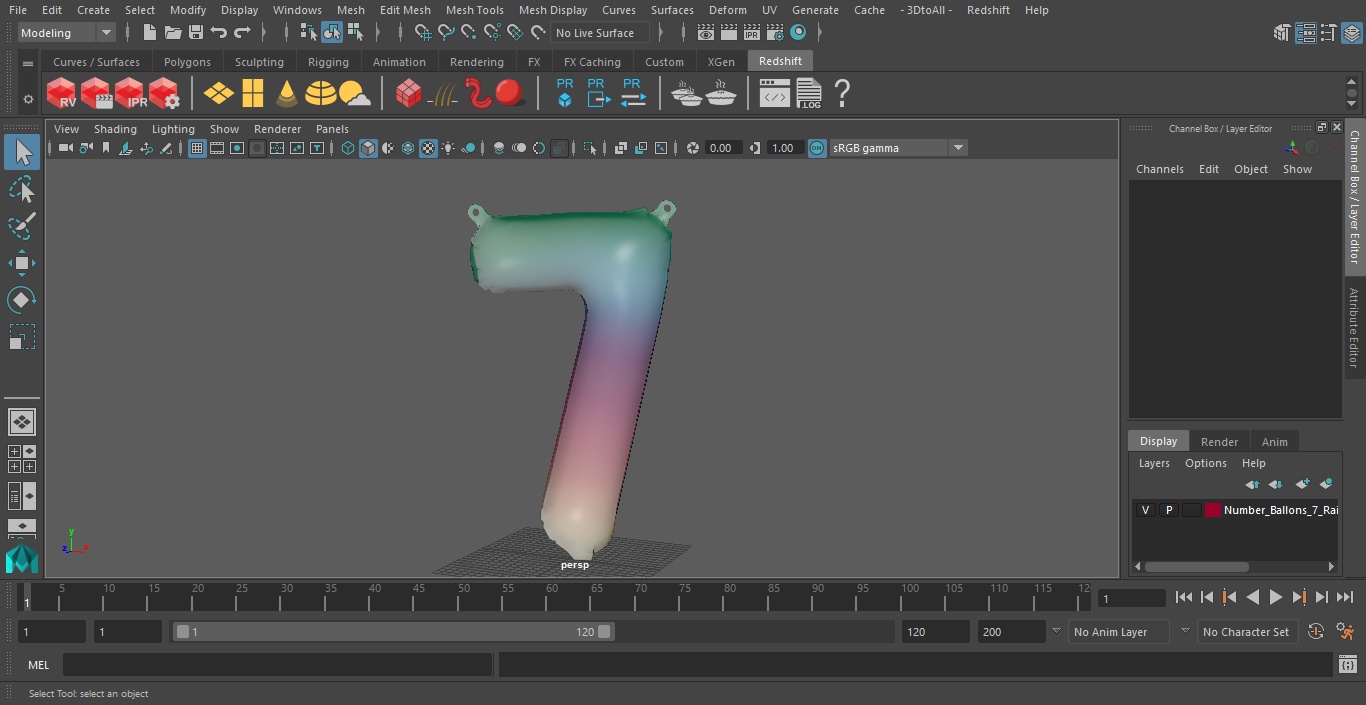Toggle the viewport grid icon

tap(197, 148)
